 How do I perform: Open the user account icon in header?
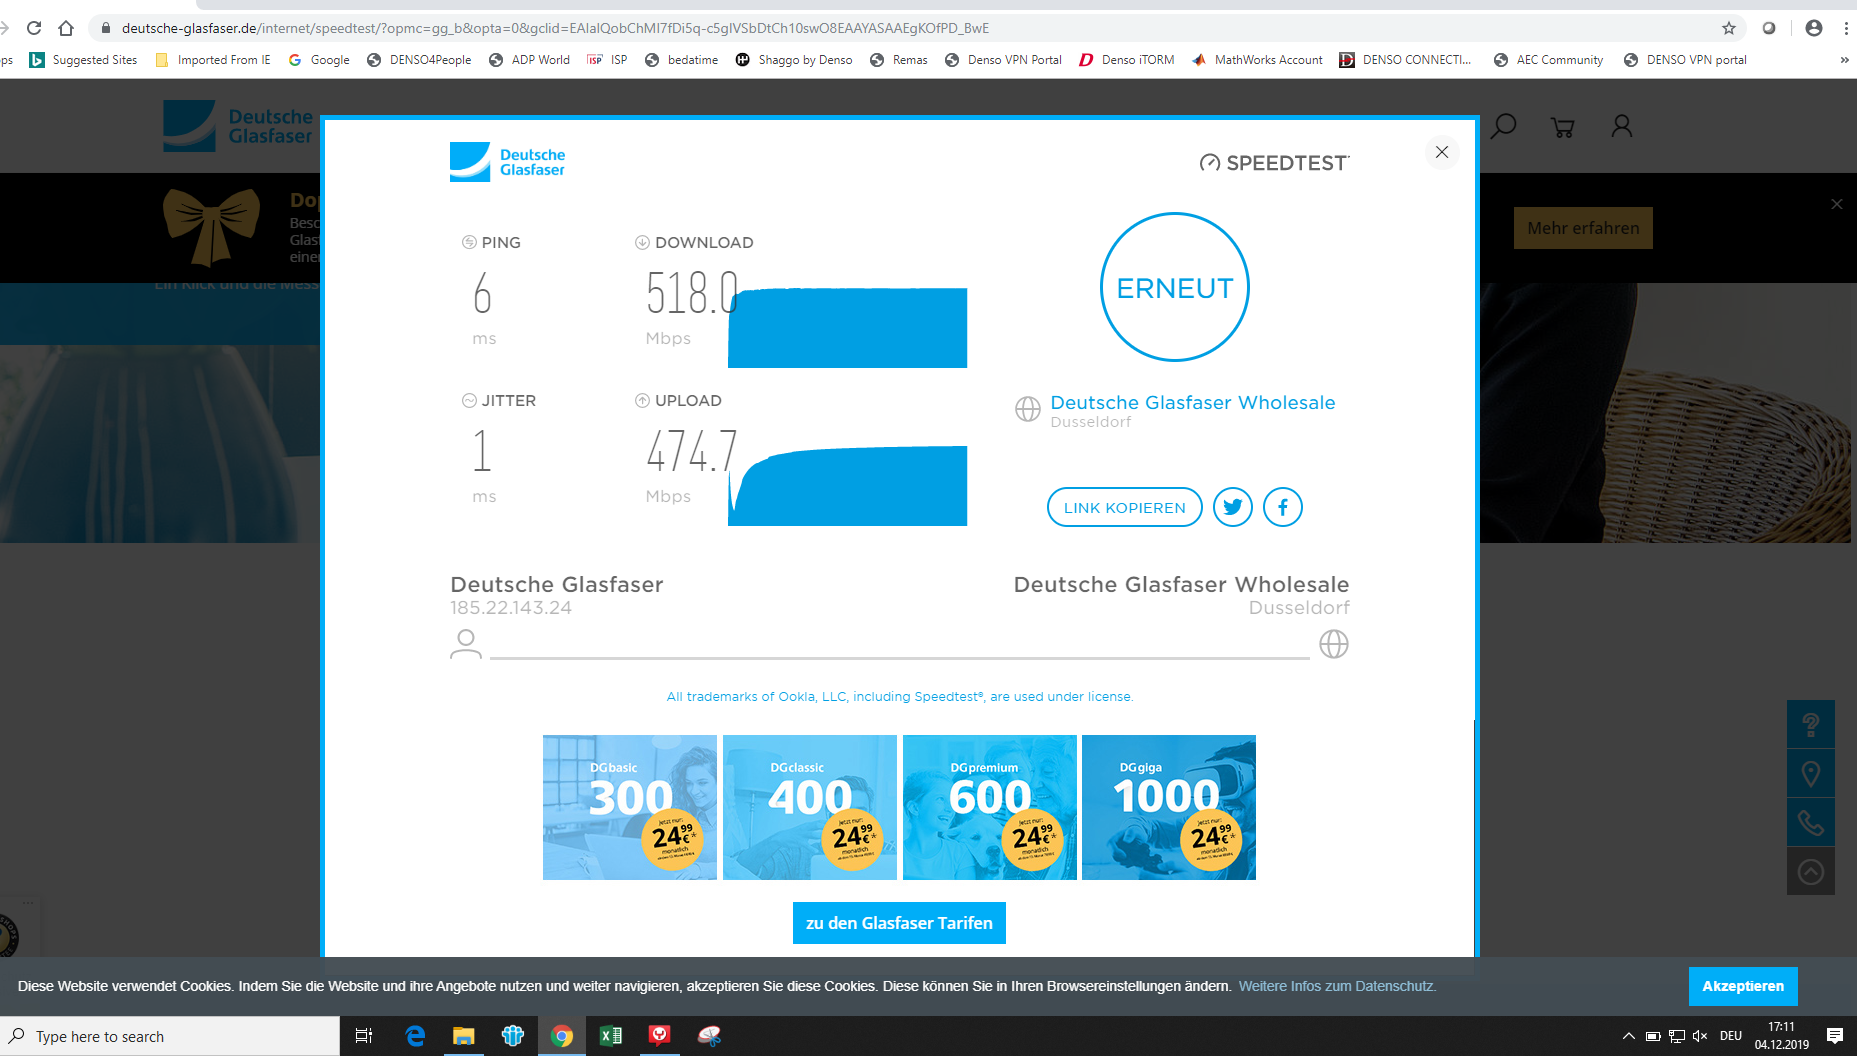(x=1621, y=126)
